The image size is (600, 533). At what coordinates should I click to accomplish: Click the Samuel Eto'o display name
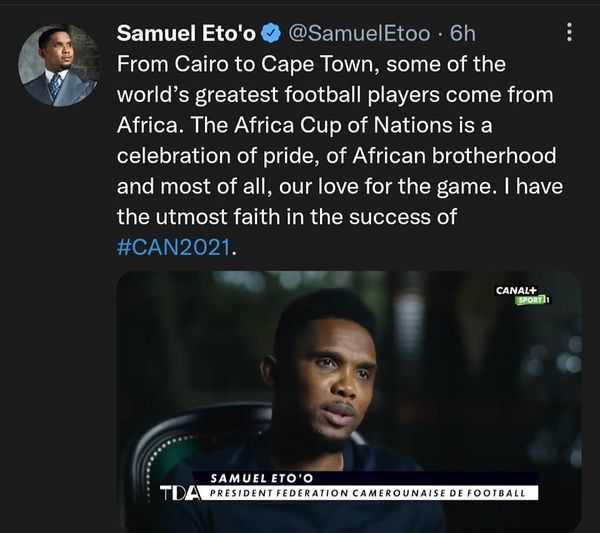pos(186,34)
